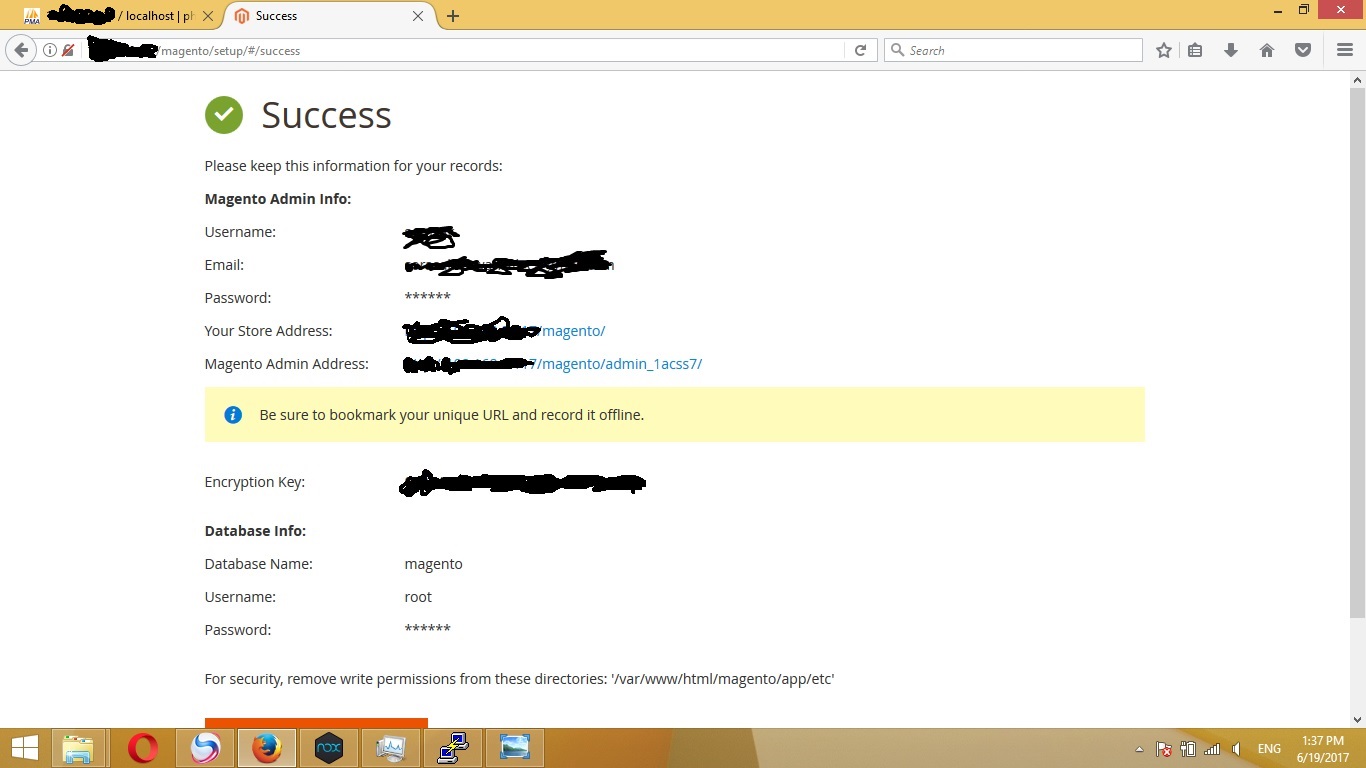Click the Action Center flag tray icon
Image resolution: width=1366 pixels, height=768 pixels.
click(x=1164, y=749)
